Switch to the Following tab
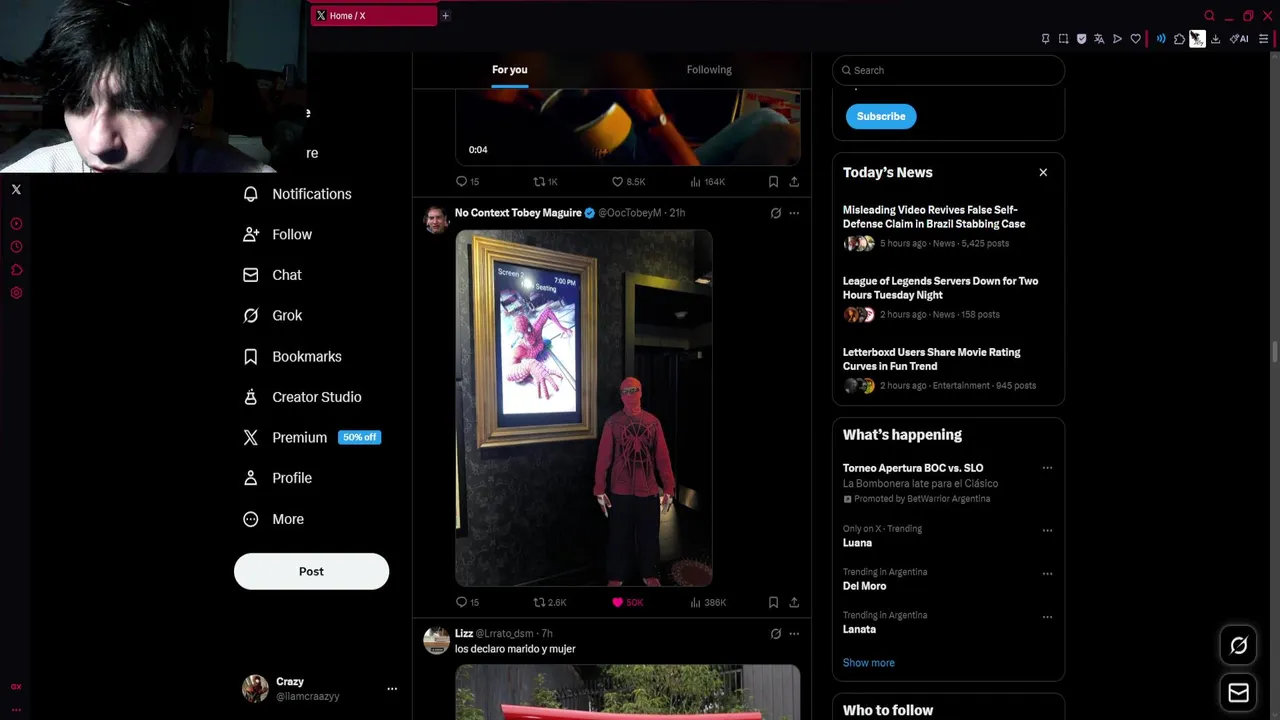 pos(709,69)
